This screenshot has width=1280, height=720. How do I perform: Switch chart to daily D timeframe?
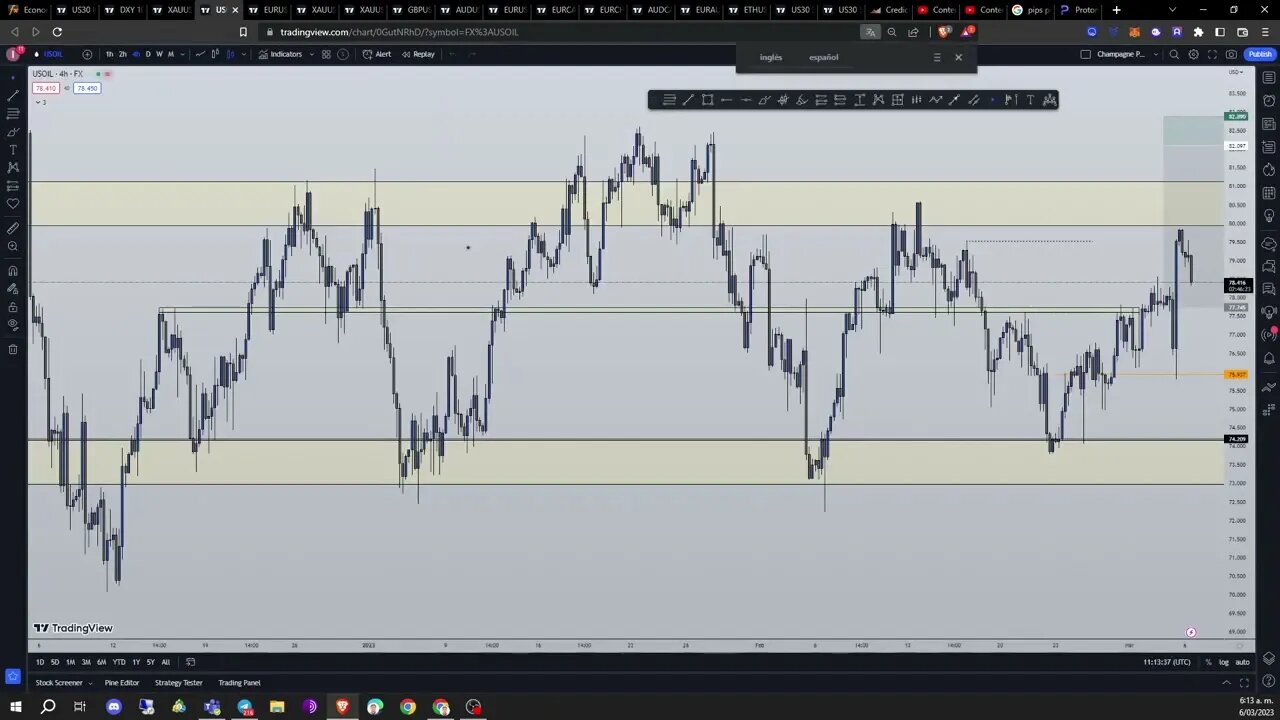pyautogui.click(x=147, y=54)
